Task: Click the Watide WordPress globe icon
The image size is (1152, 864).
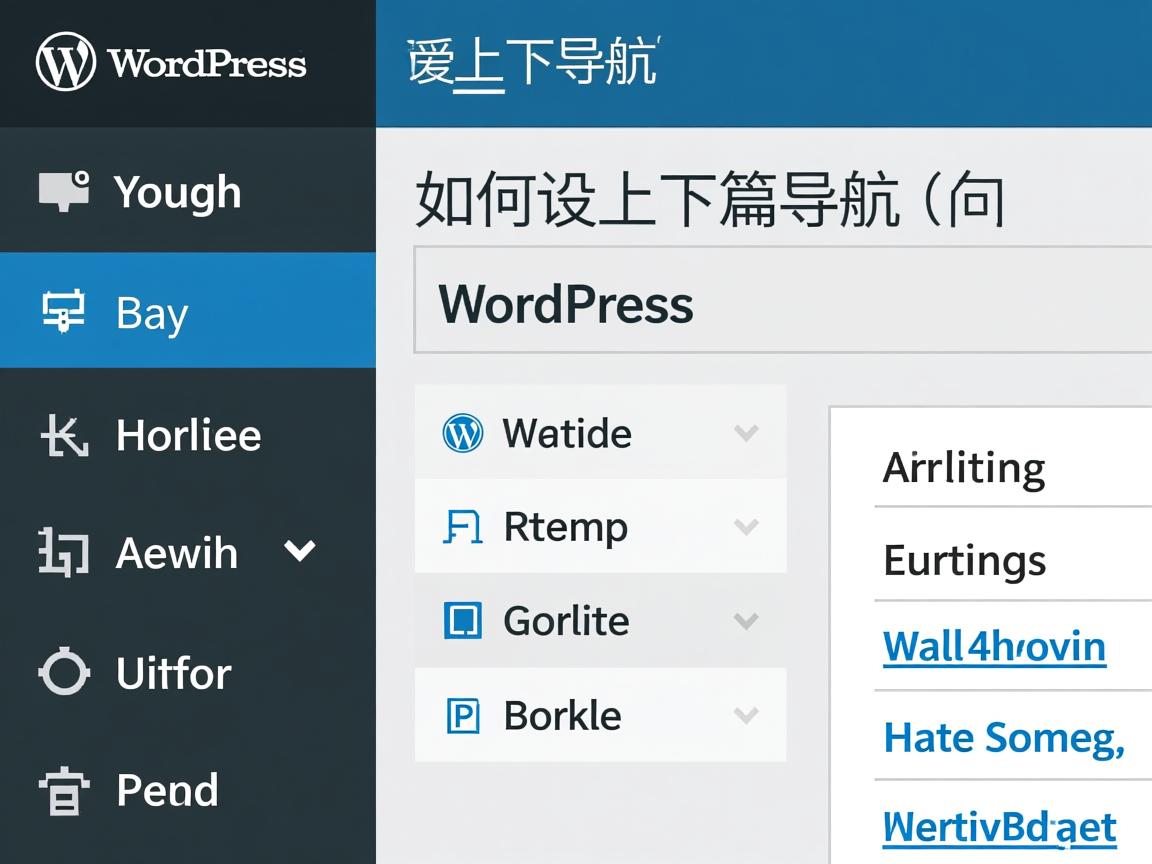Action: tap(462, 433)
